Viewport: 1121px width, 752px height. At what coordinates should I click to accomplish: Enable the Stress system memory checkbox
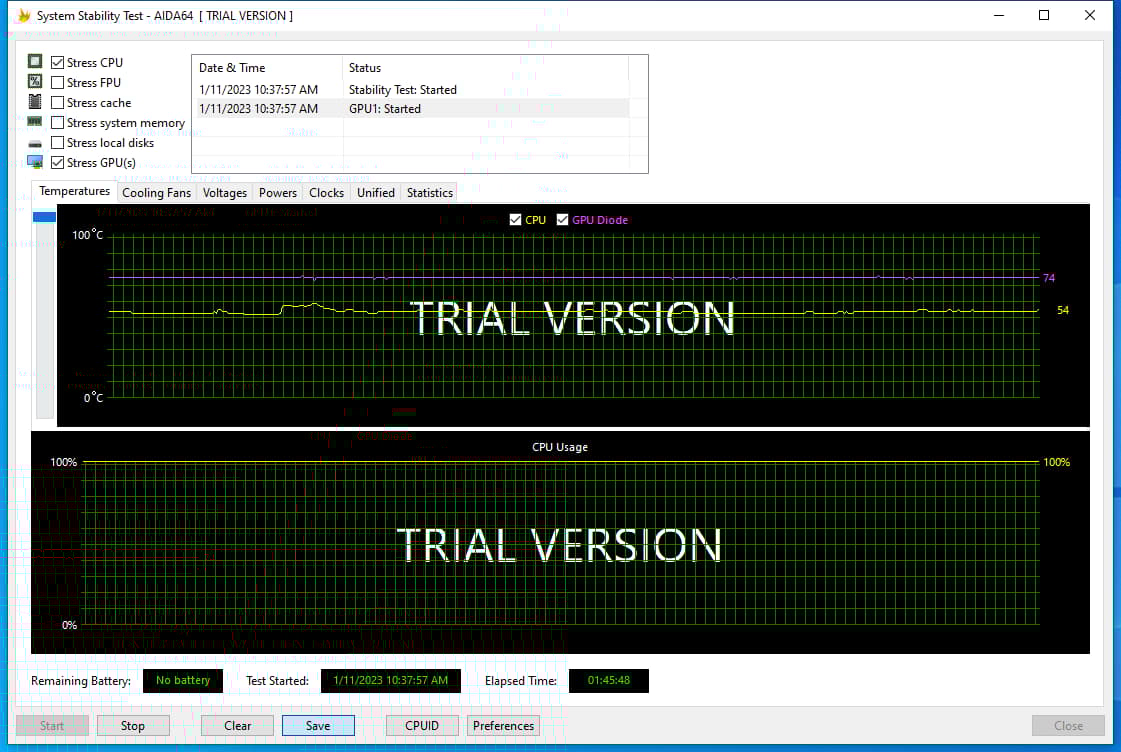click(58, 122)
